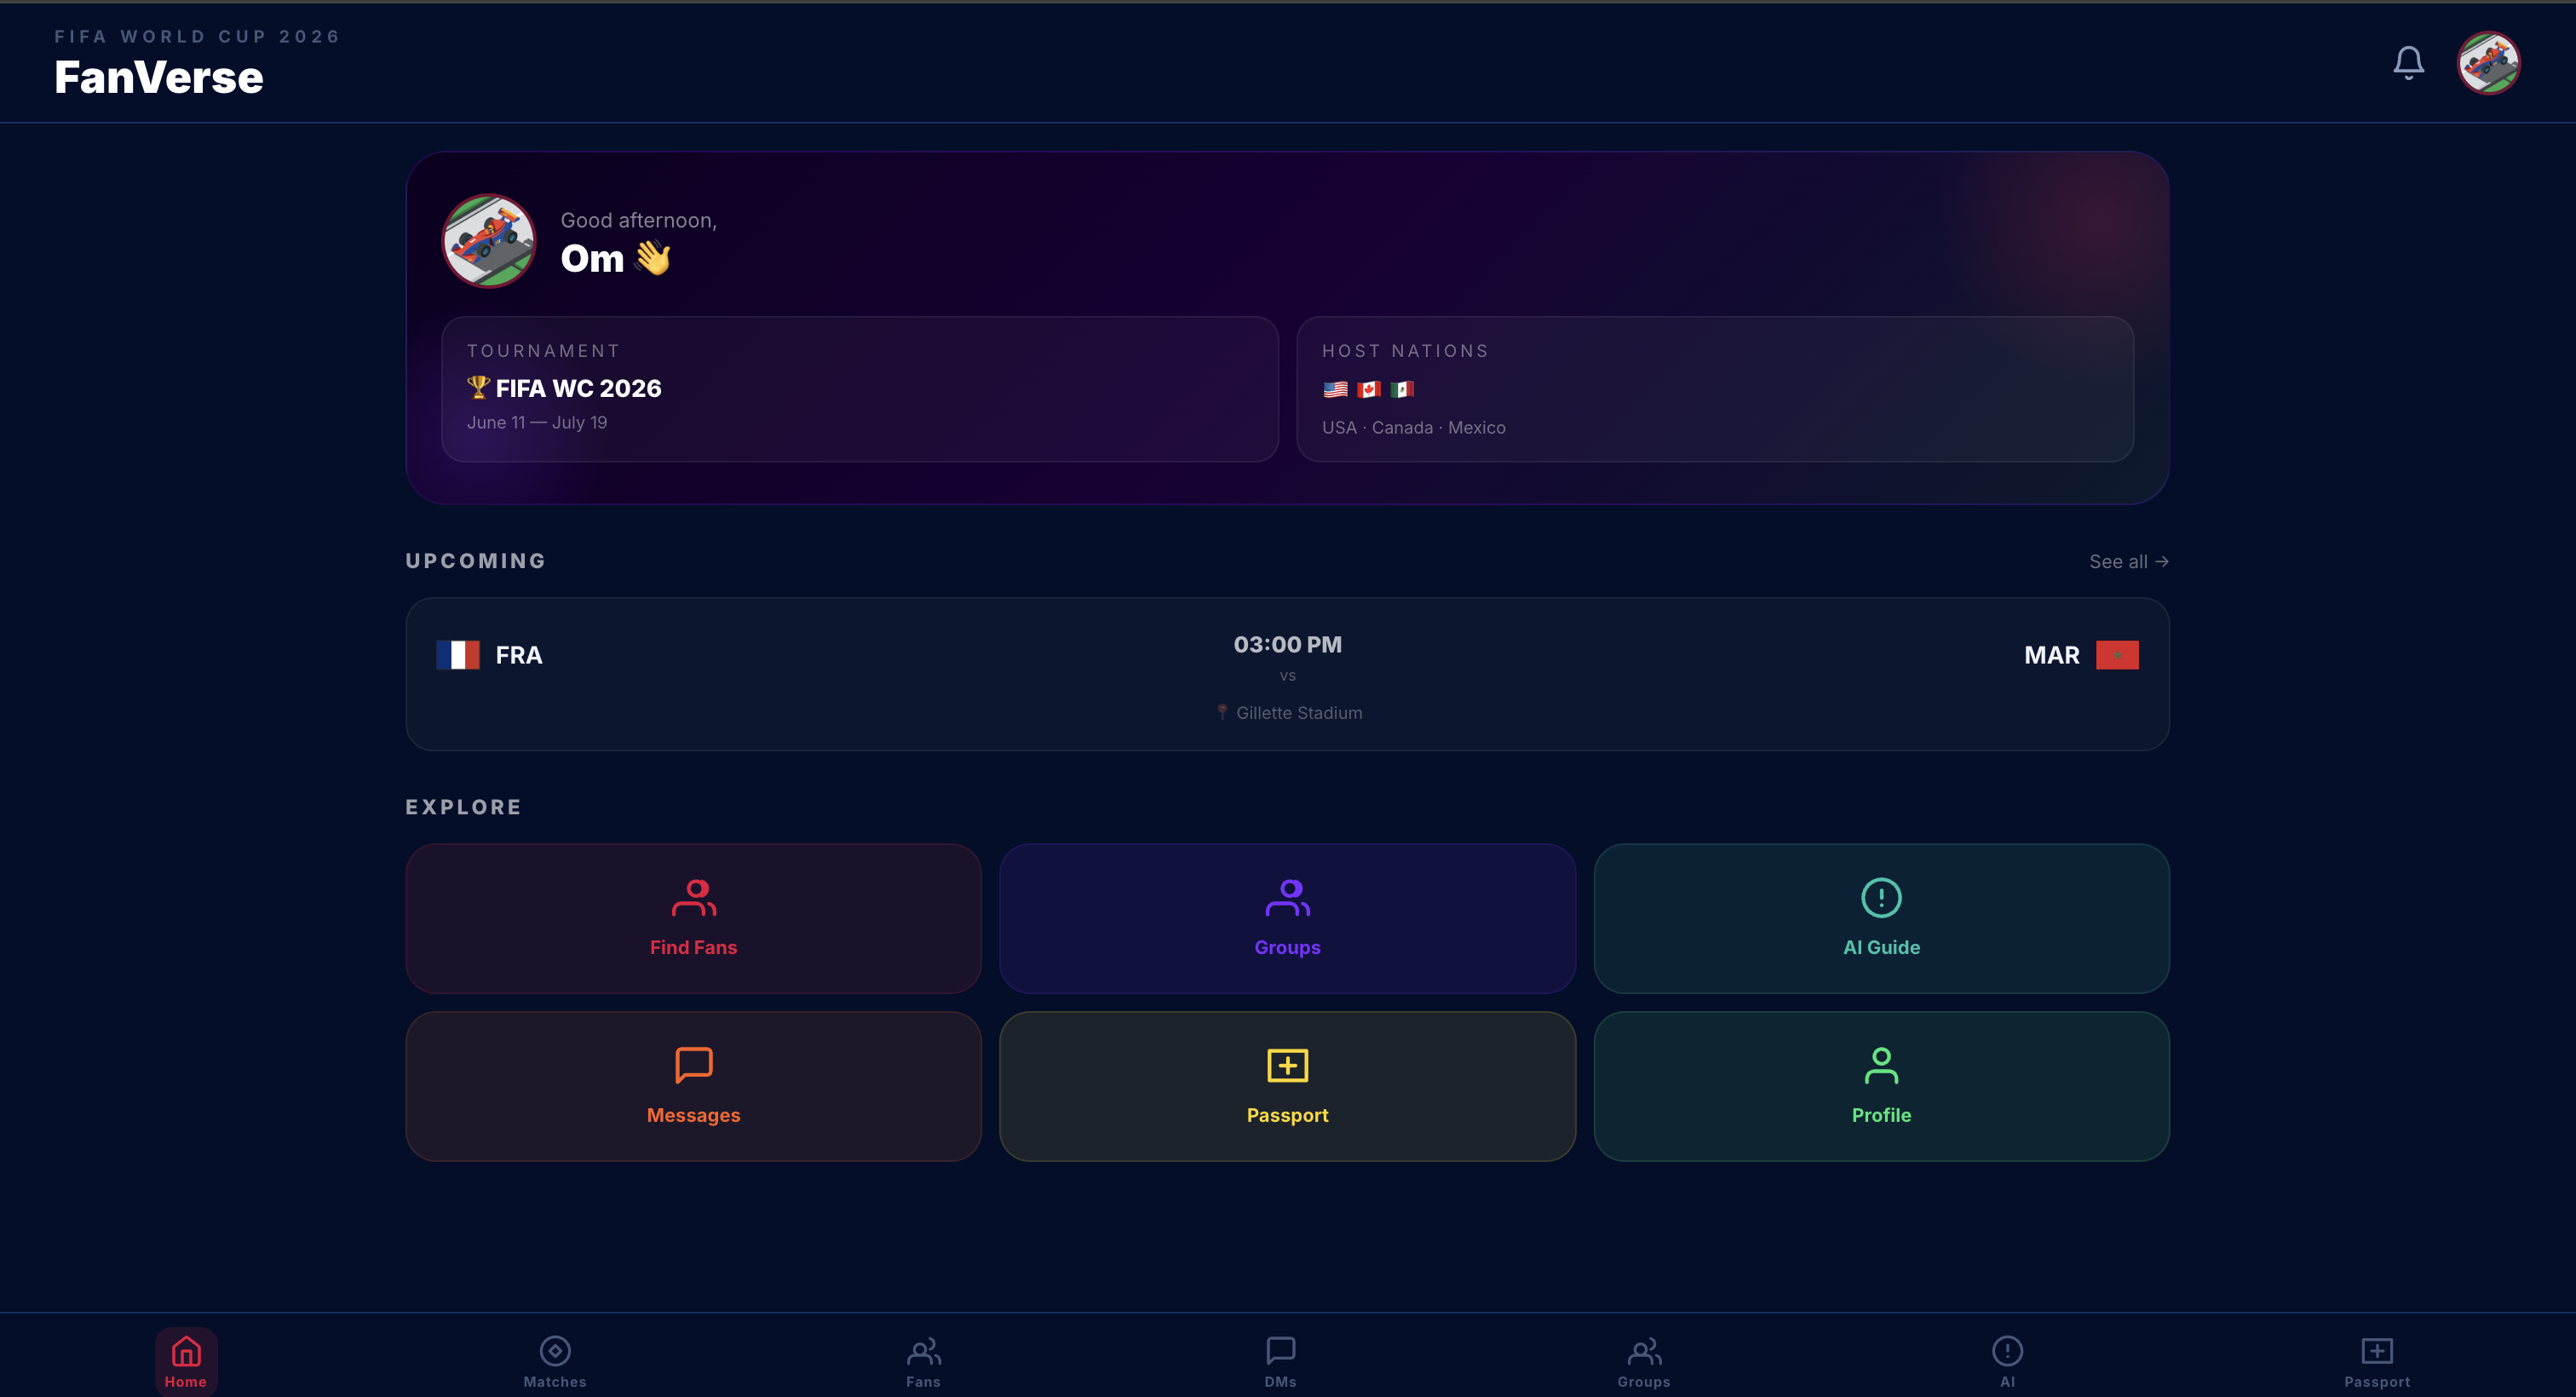Click the EXPLORE section heading

[x=464, y=807]
